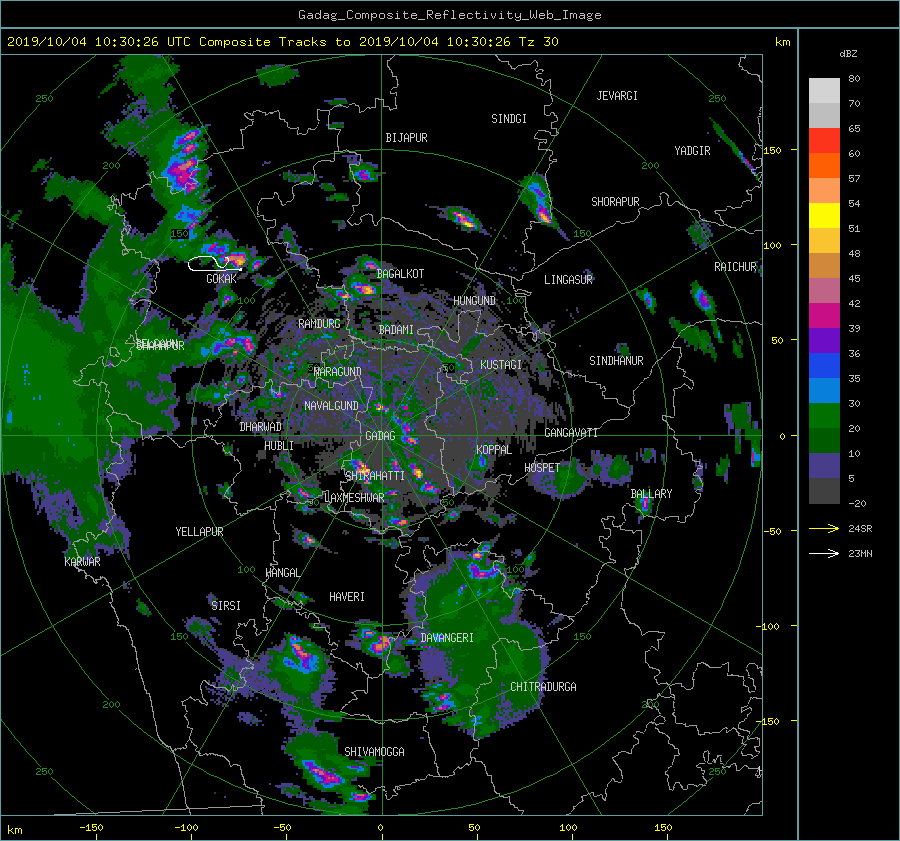Select the bright green 30–20 dBZ swatch
The image size is (900, 841).
tap(824, 416)
